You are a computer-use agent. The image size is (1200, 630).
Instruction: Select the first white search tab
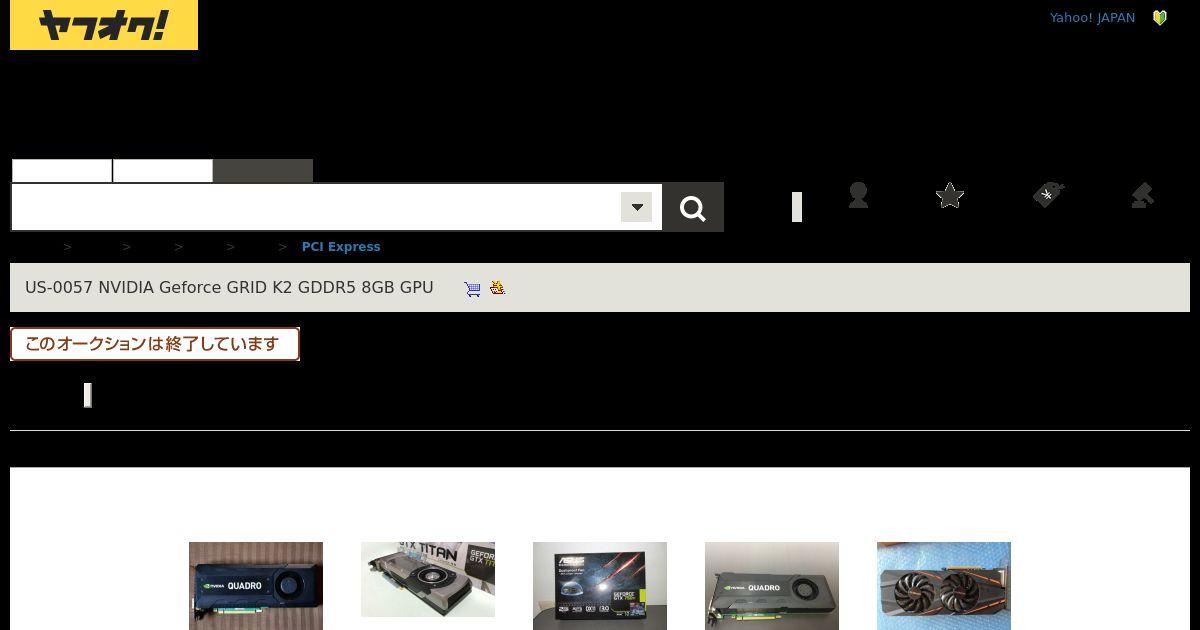coord(62,171)
